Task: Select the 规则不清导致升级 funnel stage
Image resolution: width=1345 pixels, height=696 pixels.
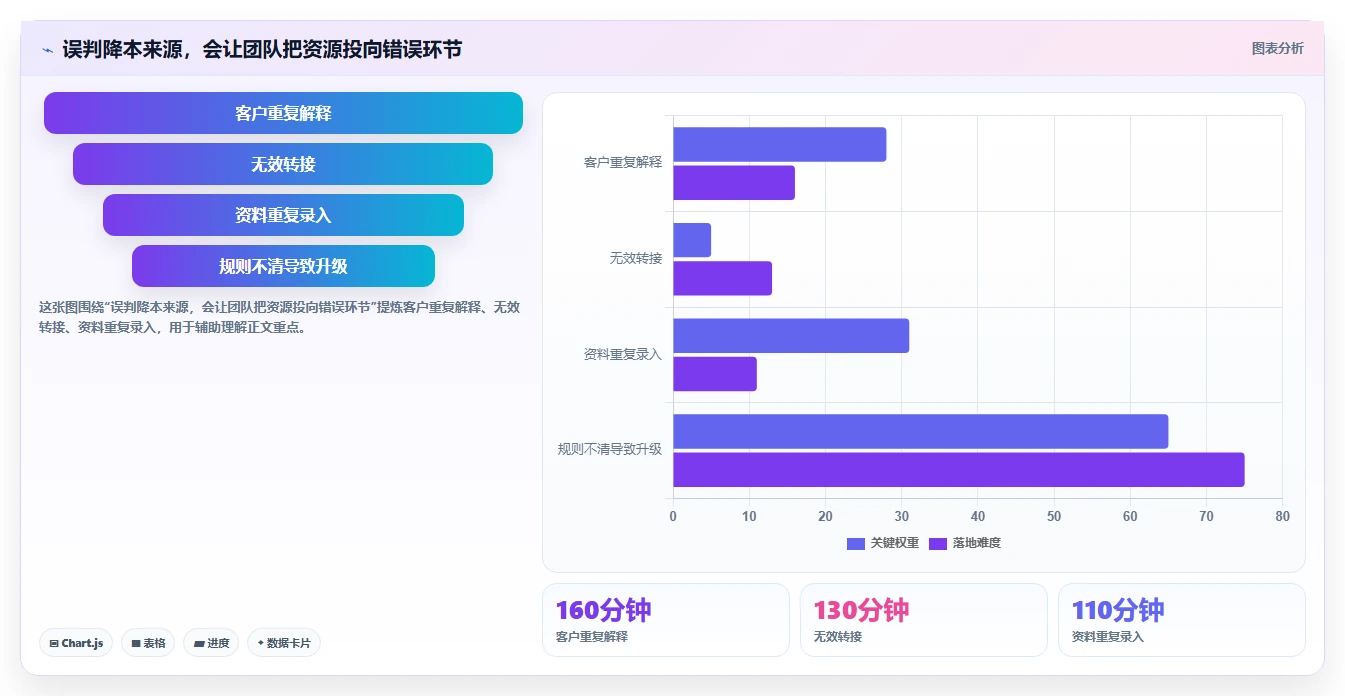Action: pos(283,266)
